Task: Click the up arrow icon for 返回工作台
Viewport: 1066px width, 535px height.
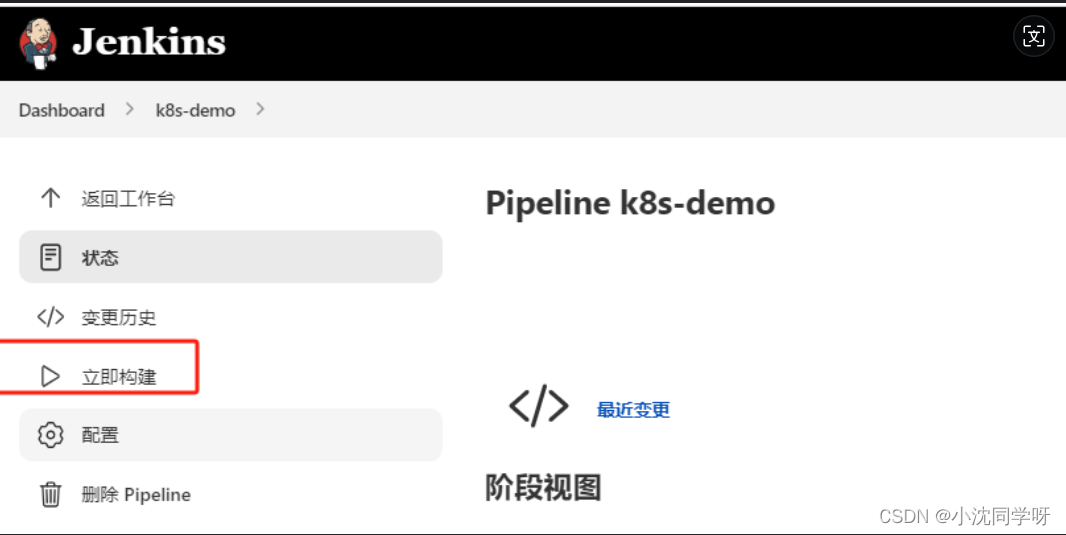Action: point(50,198)
